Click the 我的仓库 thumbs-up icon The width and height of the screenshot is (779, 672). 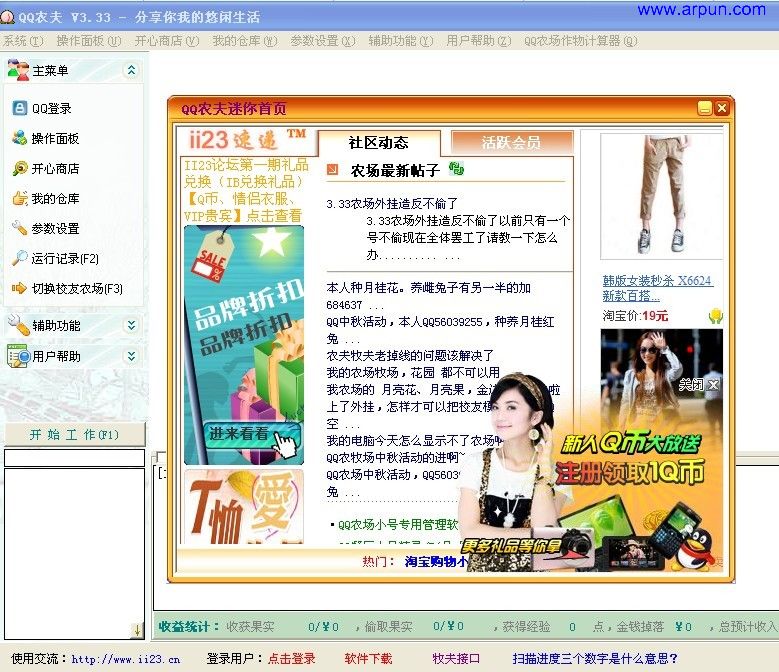tap(20, 199)
